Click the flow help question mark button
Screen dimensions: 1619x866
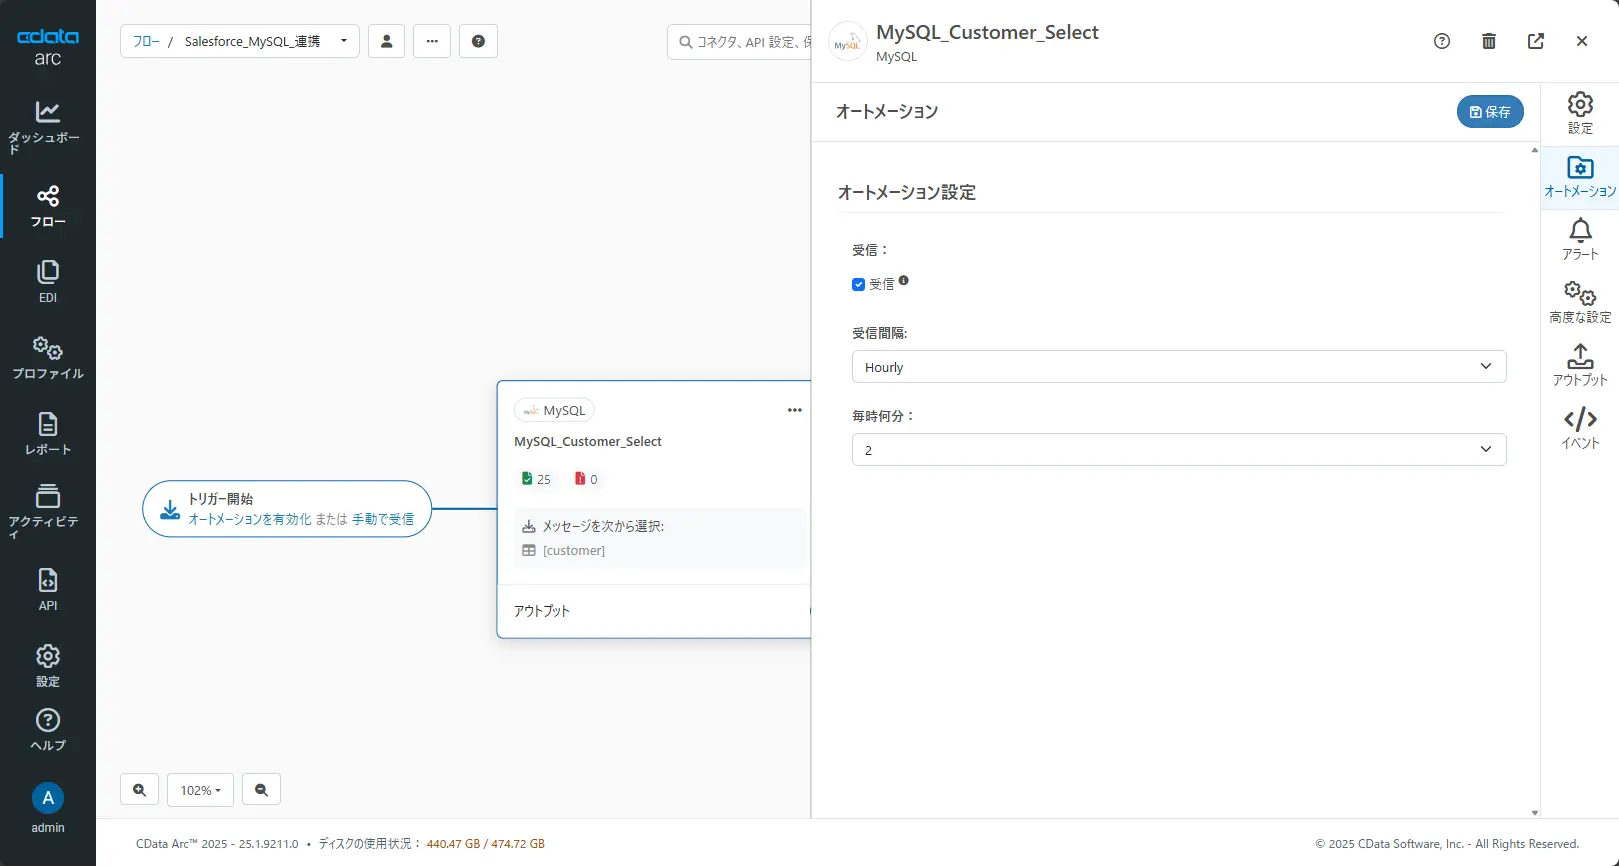(x=478, y=41)
